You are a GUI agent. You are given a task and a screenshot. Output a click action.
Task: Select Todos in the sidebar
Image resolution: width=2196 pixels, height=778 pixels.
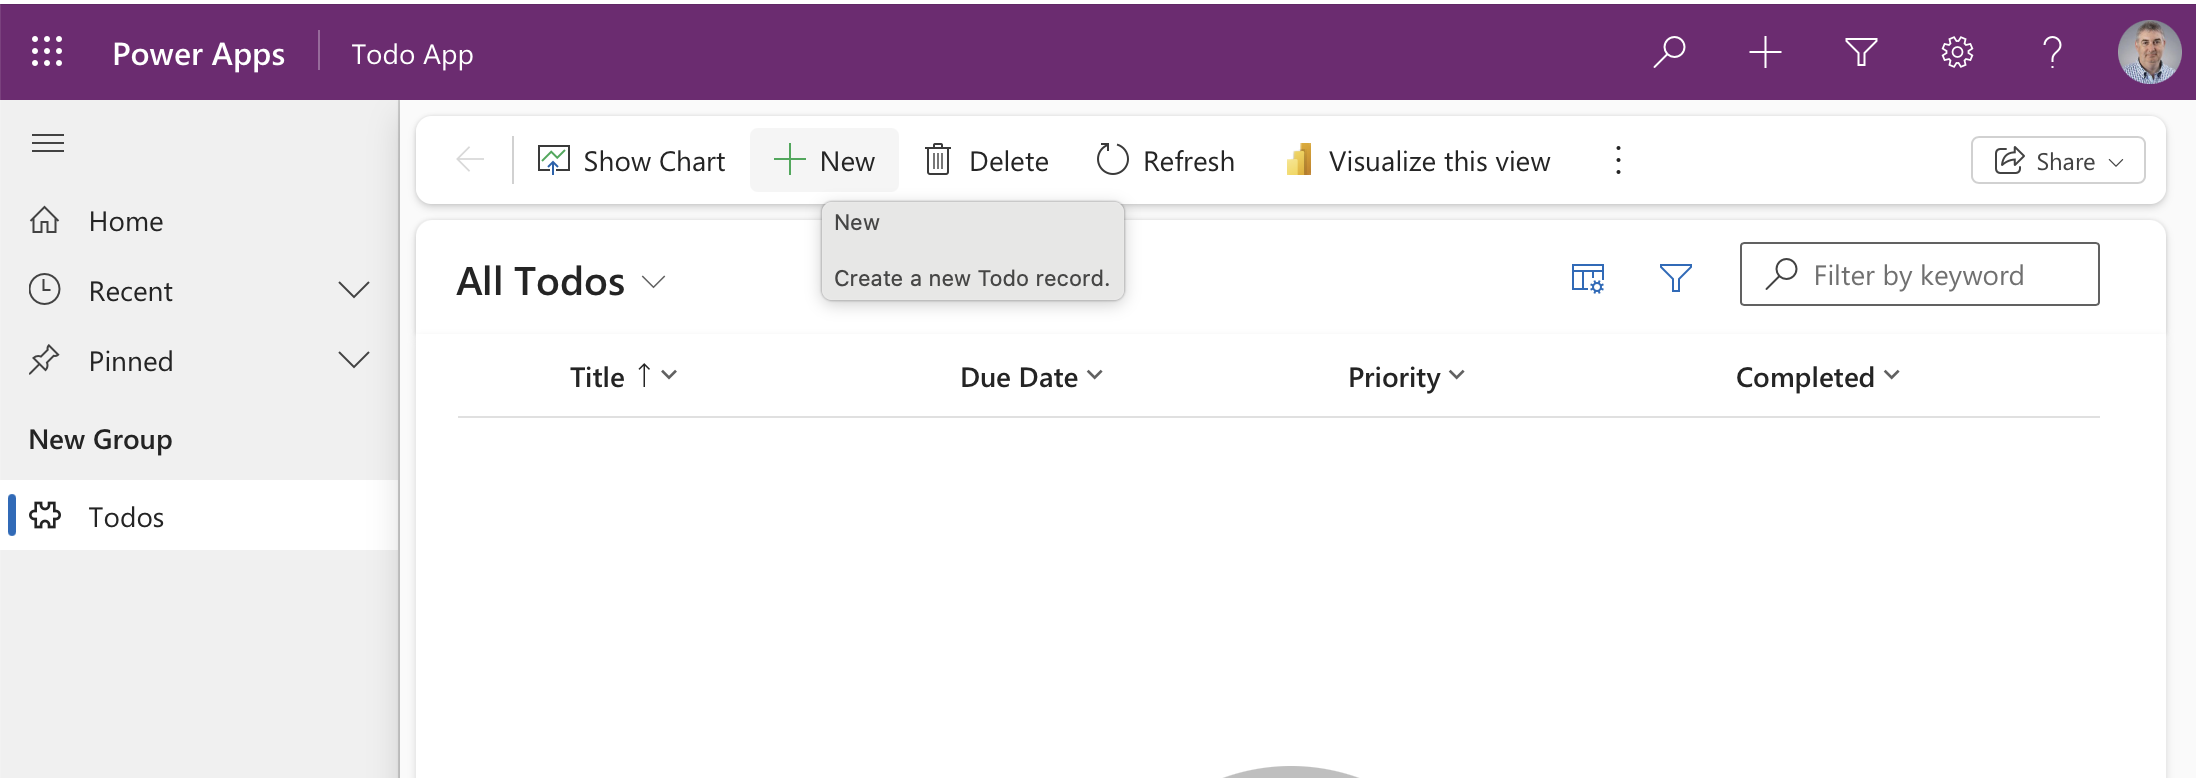[x=200, y=516]
